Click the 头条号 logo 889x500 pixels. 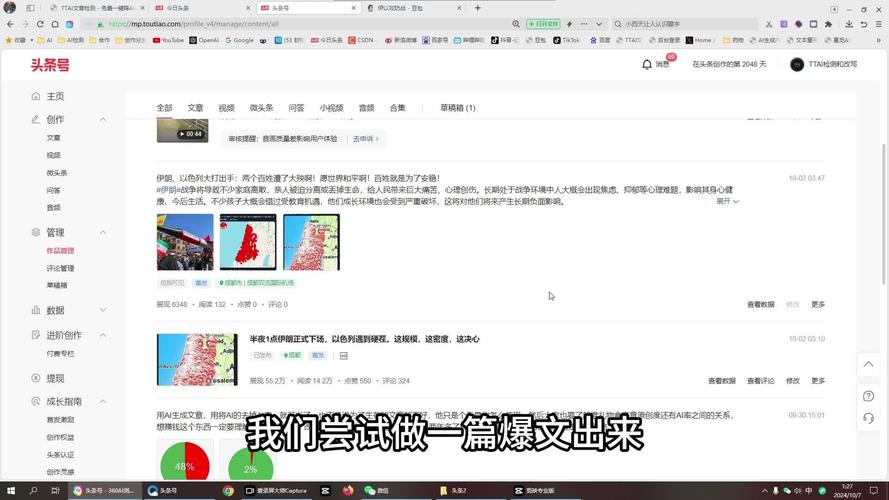(50, 65)
